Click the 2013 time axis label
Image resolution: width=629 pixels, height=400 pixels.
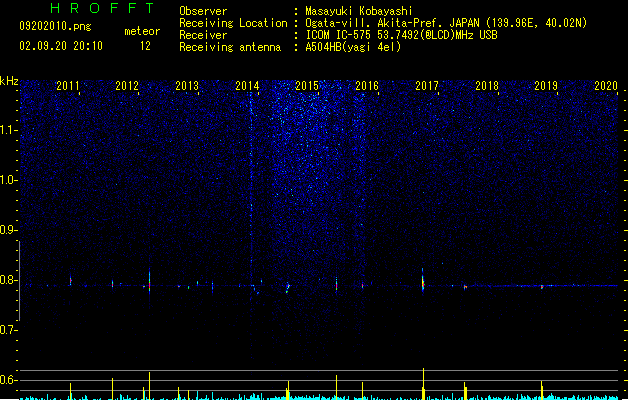pos(187,86)
